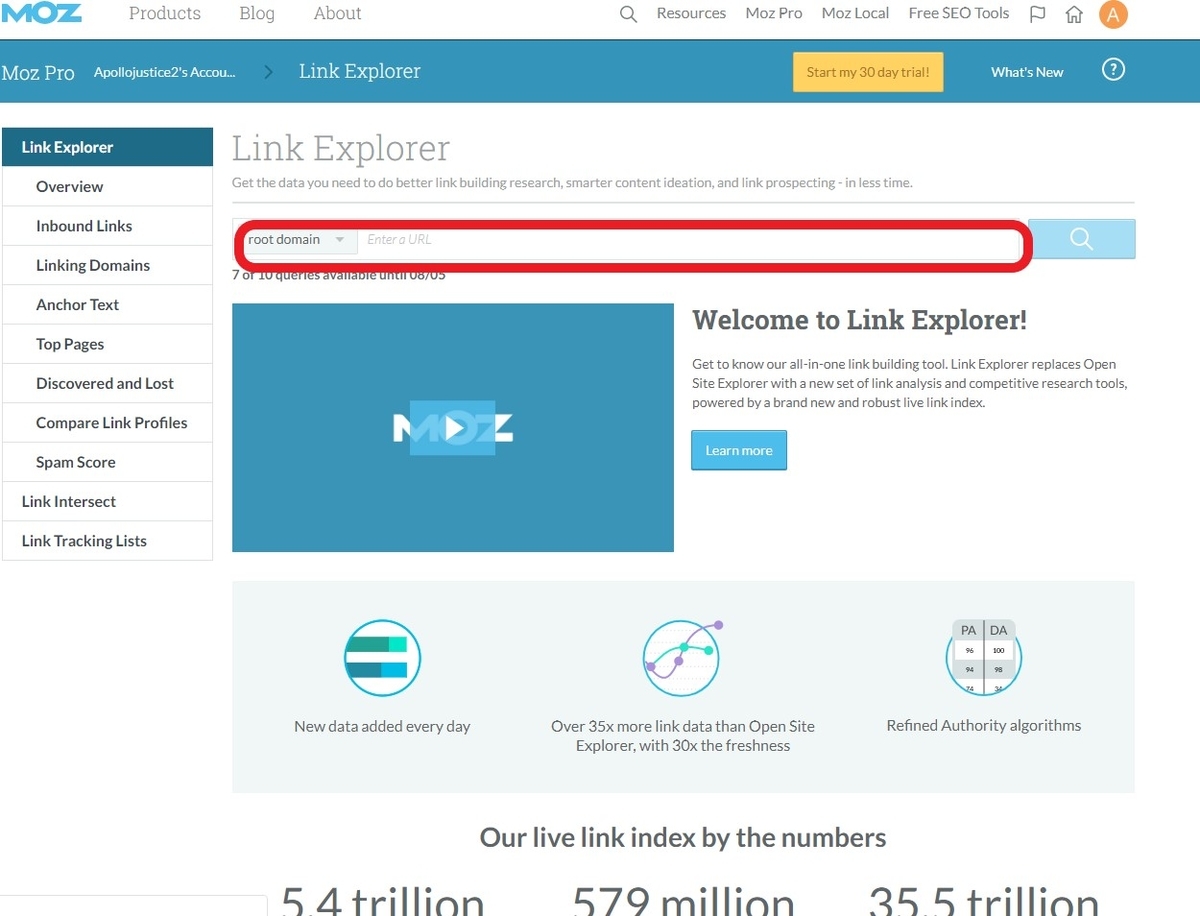
Task: Click the '579 million' statistic
Action: point(683,900)
